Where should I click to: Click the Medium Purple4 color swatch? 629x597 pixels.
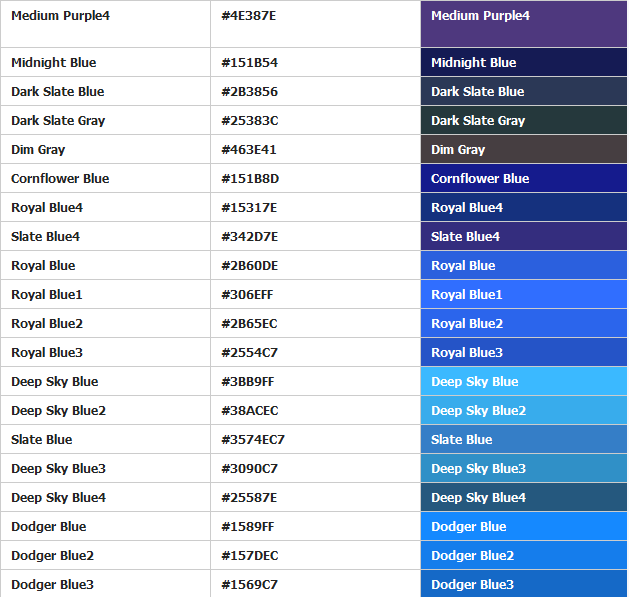523,24
